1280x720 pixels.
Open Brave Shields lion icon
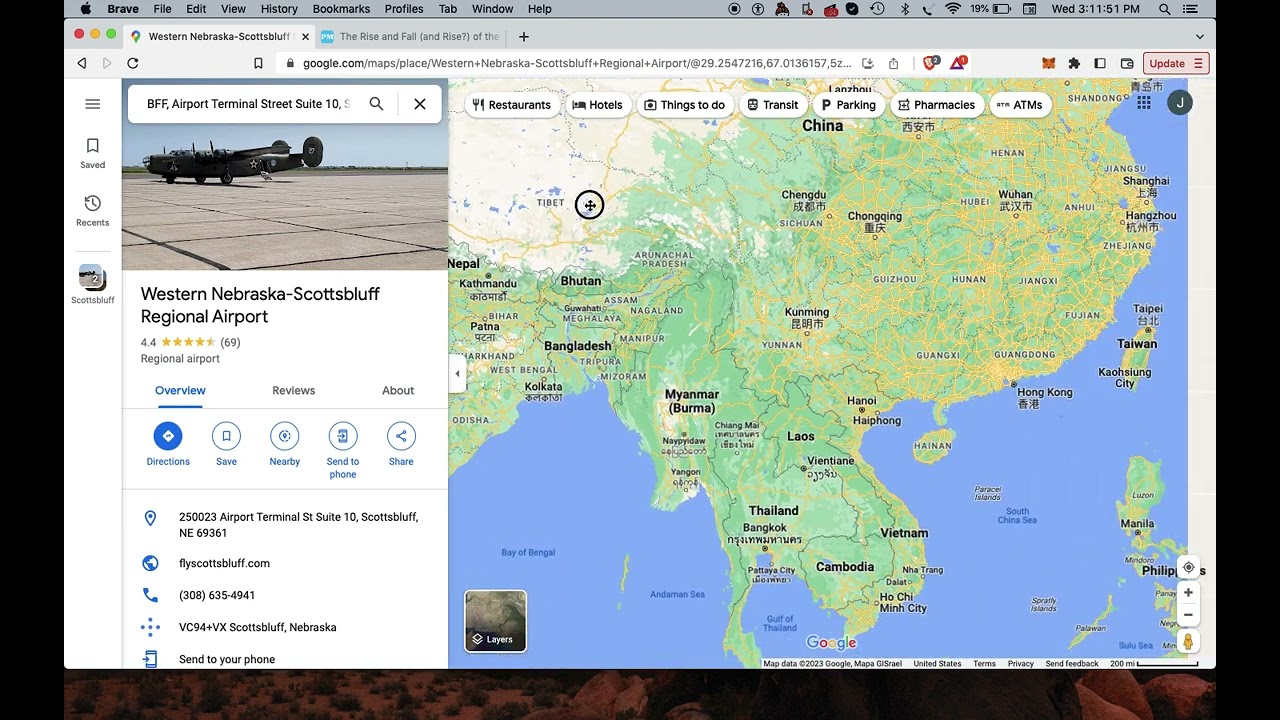point(930,63)
